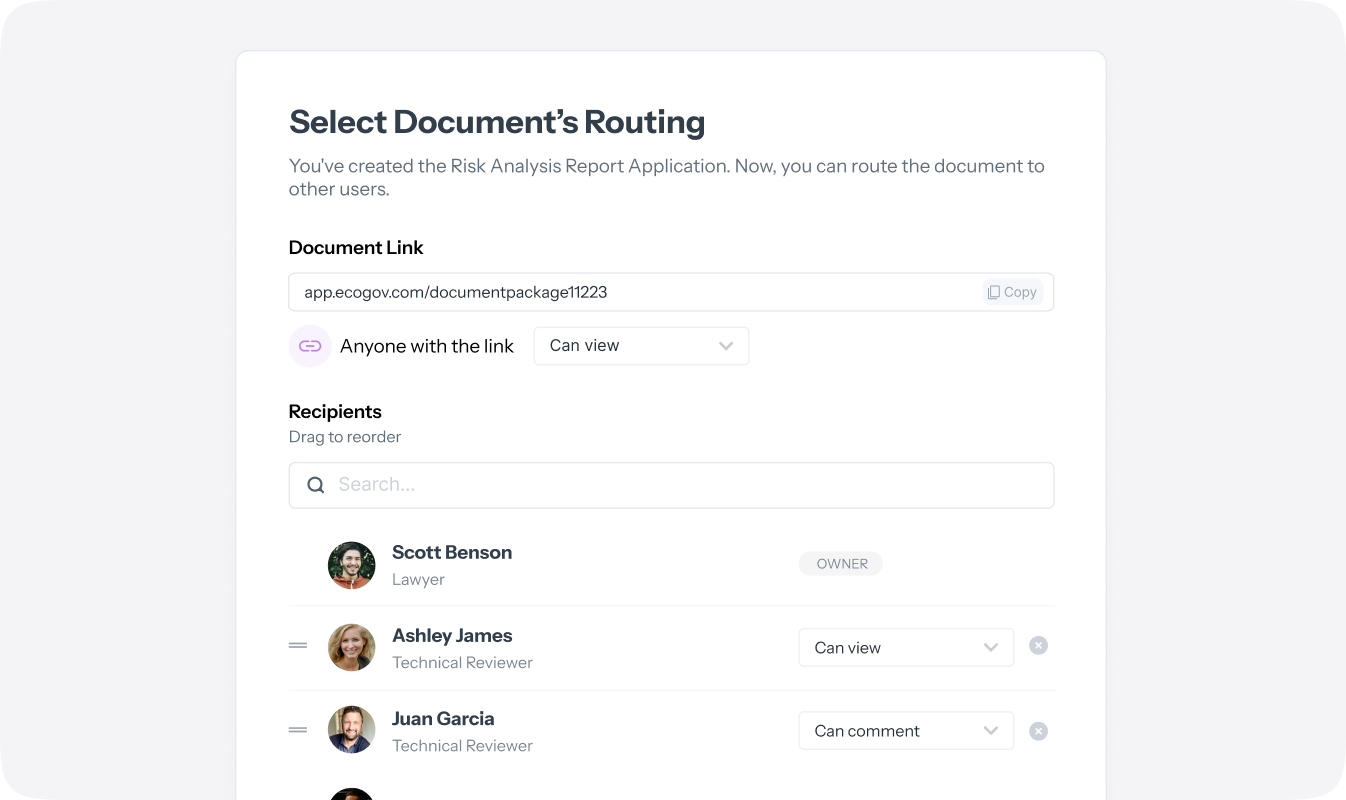Open Ashley James's 'Can view' dropdown

[x=905, y=647]
